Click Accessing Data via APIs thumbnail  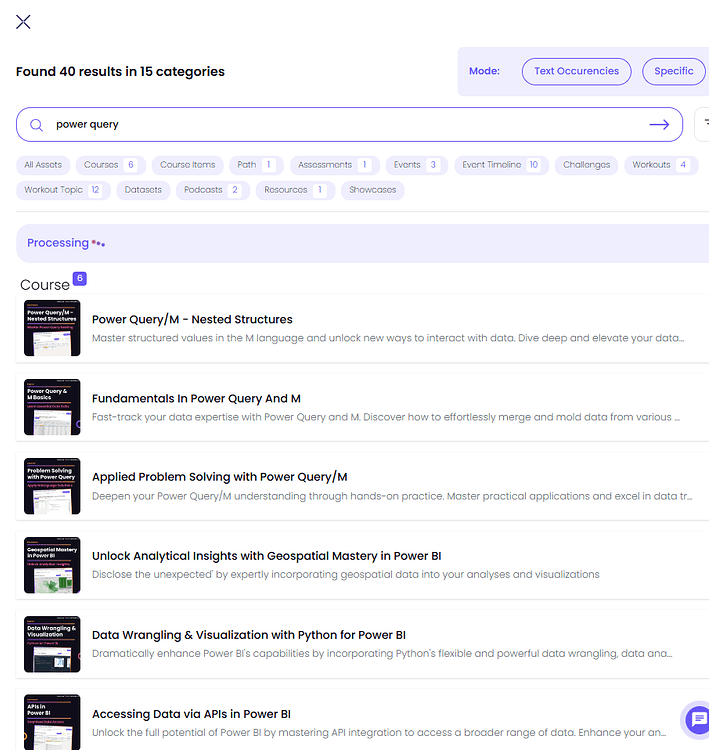[52, 720]
